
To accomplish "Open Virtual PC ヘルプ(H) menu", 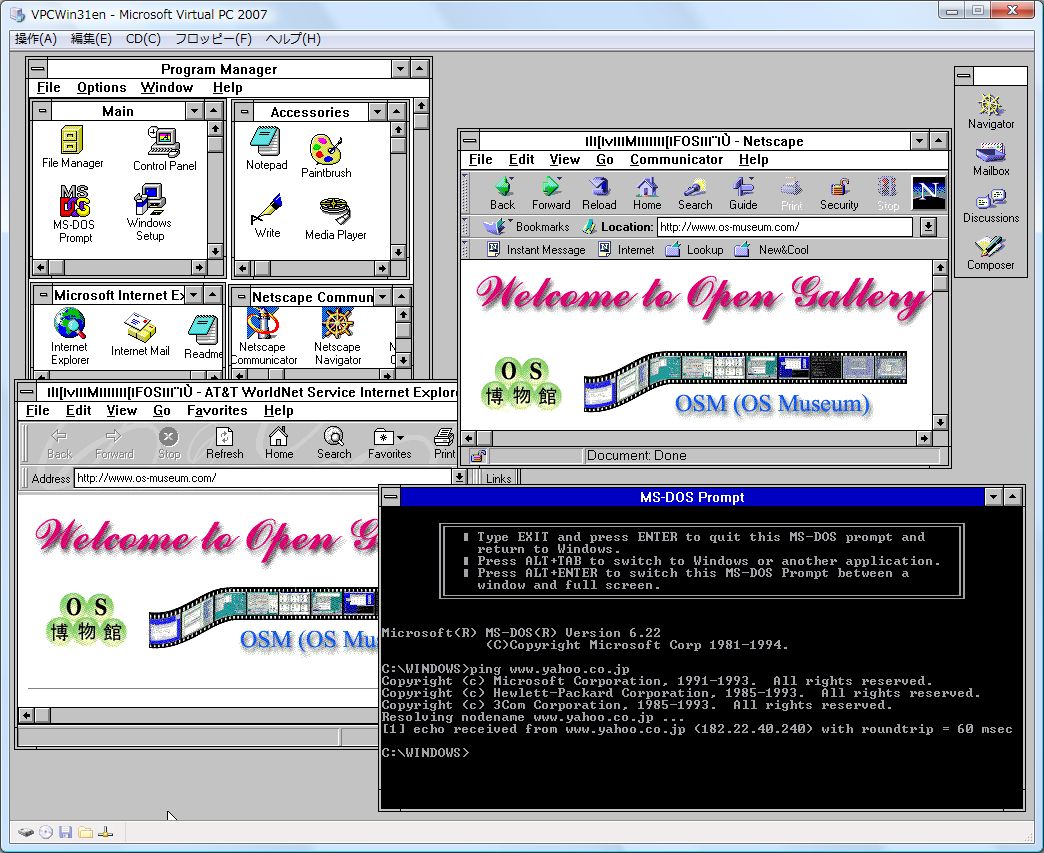I will pos(293,39).
